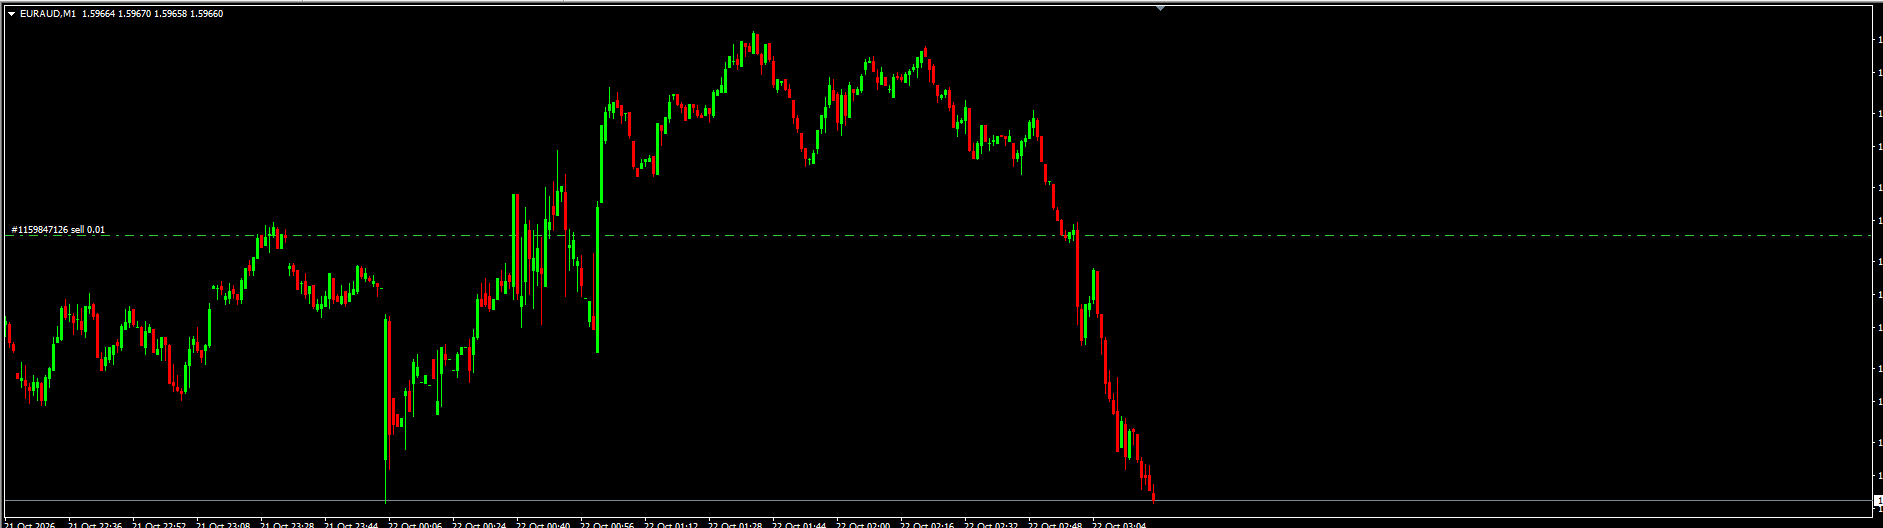The image size is (1883, 528).
Task: Click the high price value 1.59670
Action: pyautogui.click(x=135, y=14)
